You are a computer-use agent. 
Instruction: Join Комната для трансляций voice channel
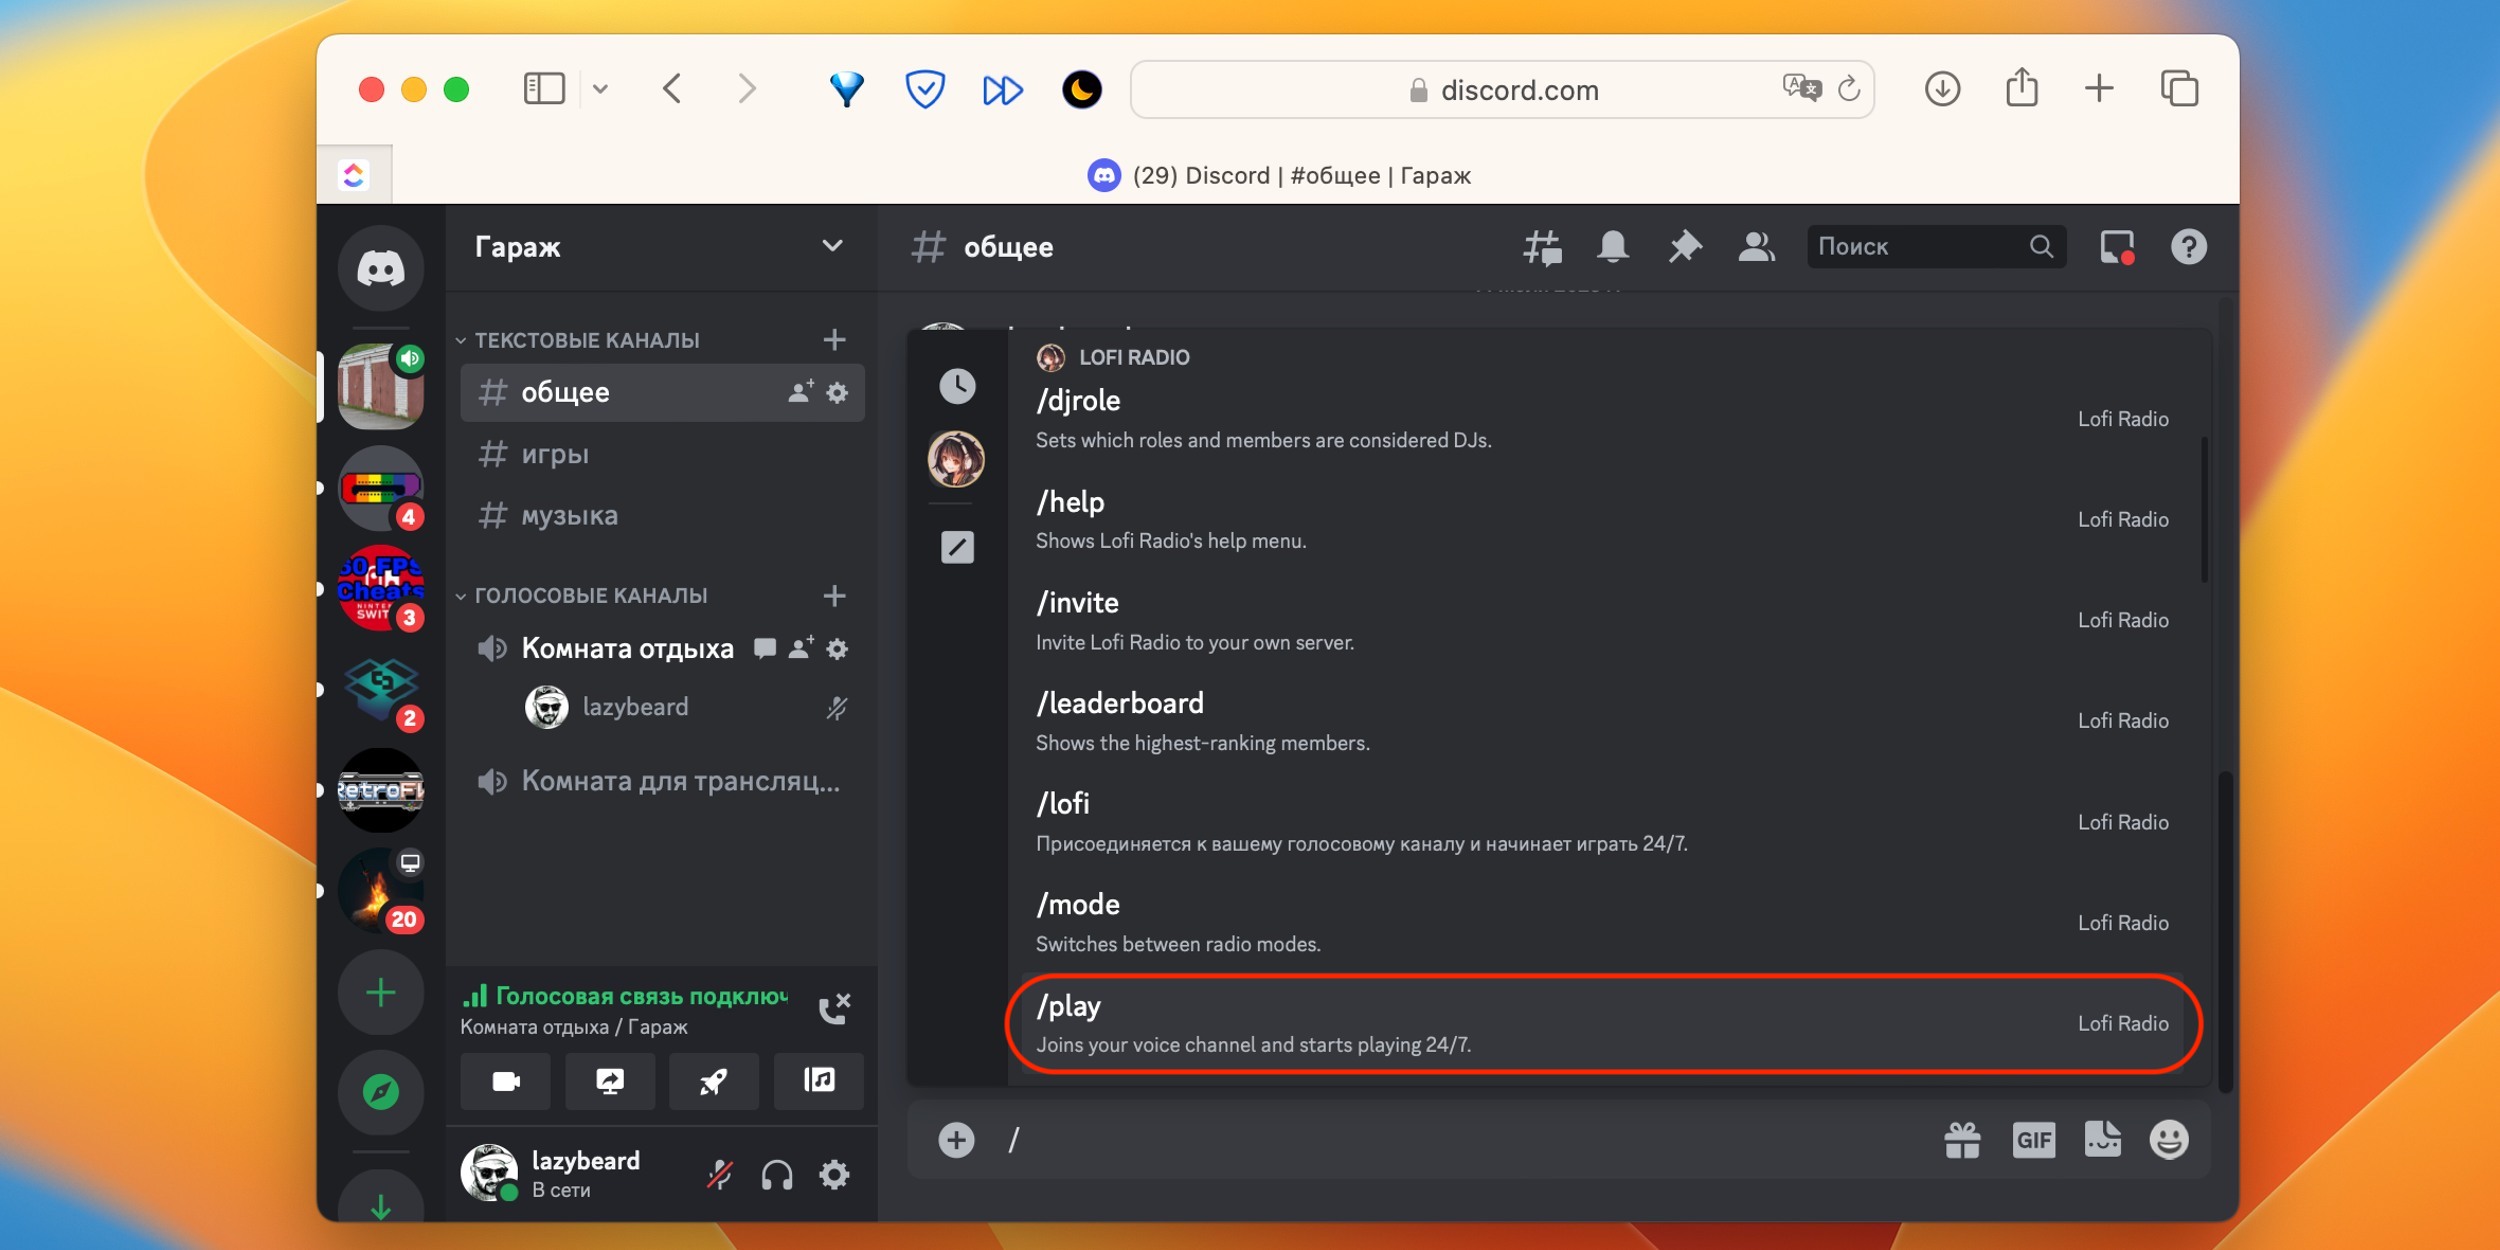662,781
